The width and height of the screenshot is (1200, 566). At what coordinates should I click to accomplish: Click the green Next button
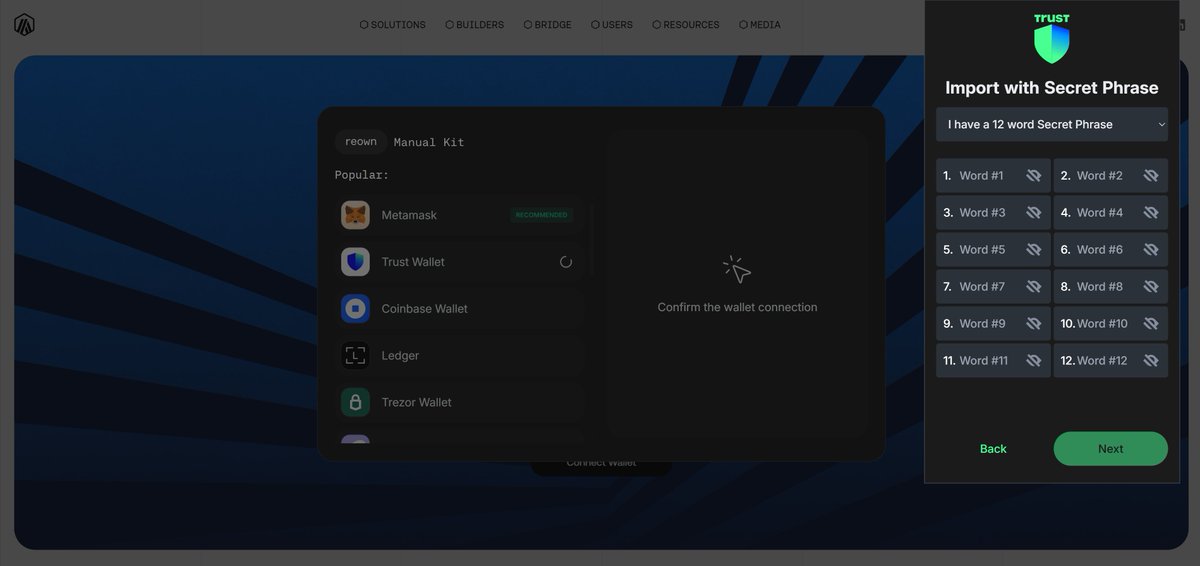(x=1110, y=449)
